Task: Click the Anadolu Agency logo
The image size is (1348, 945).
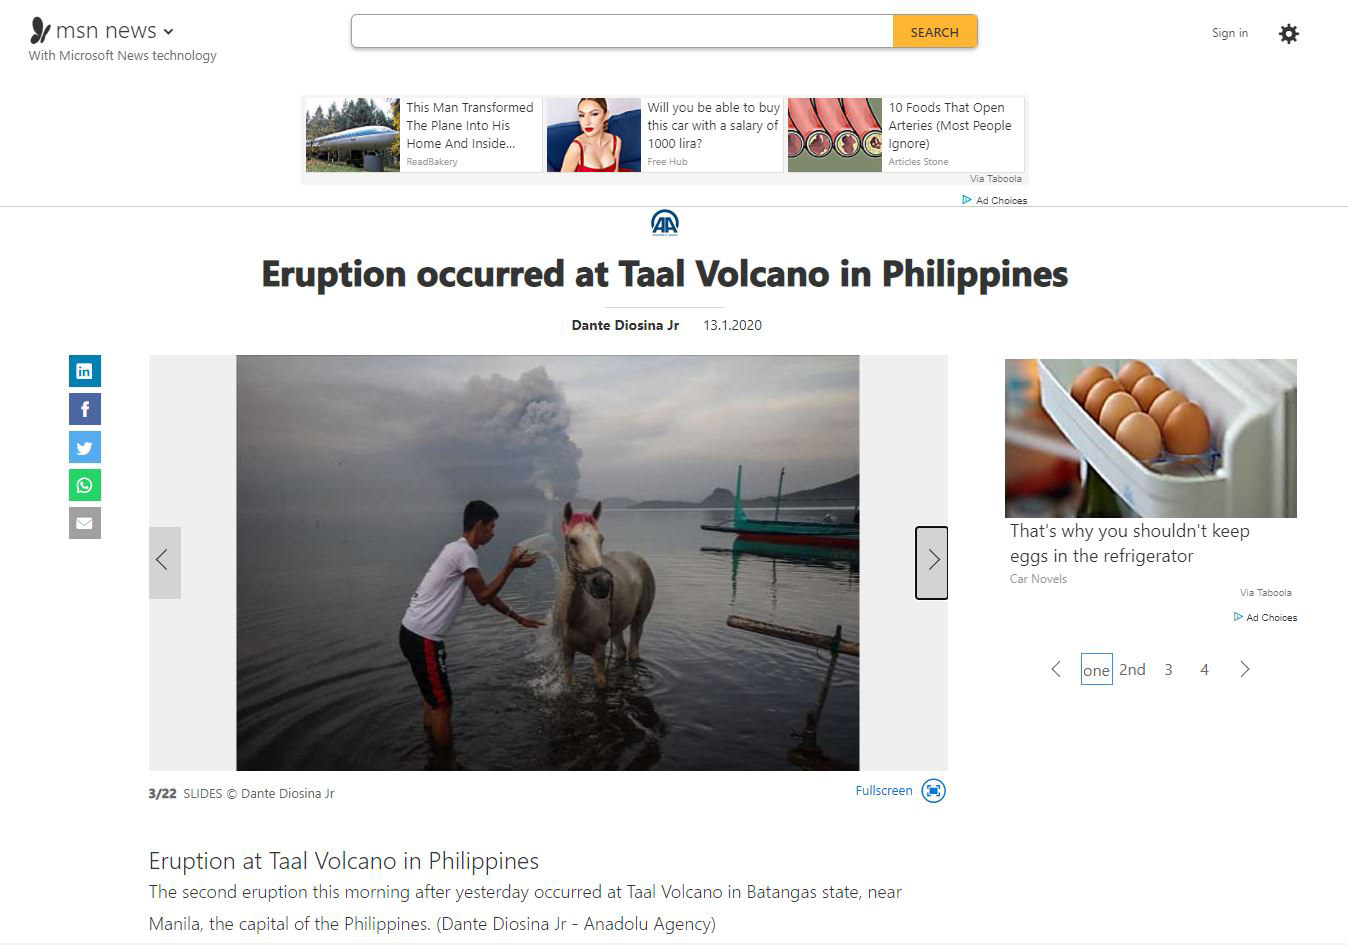Action: click(665, 223)
